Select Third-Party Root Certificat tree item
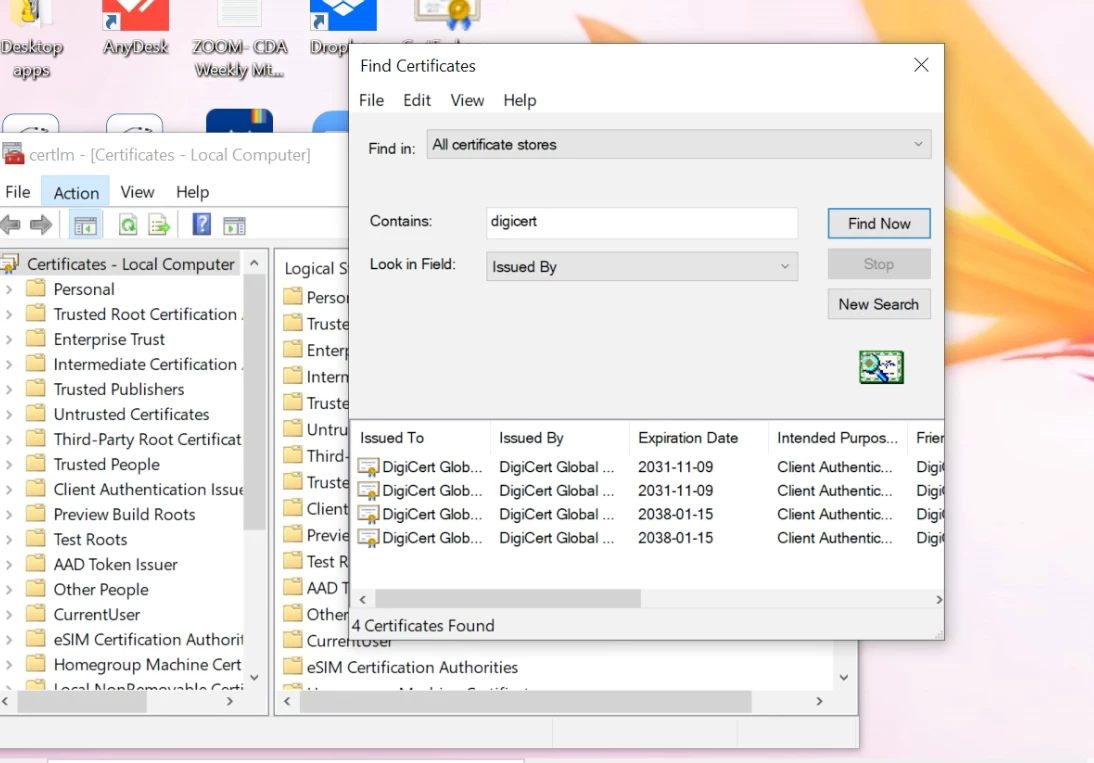The height and width of the screenshot is (763, 1094). pyautogui.click(x=147, y=439)
